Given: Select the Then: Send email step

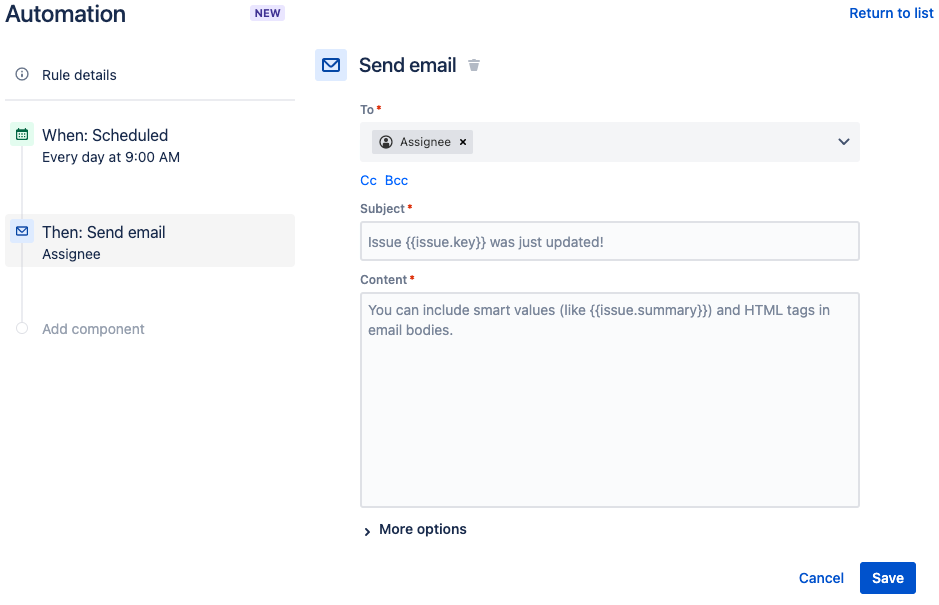Looking at the screenshot, I should 150,241.
